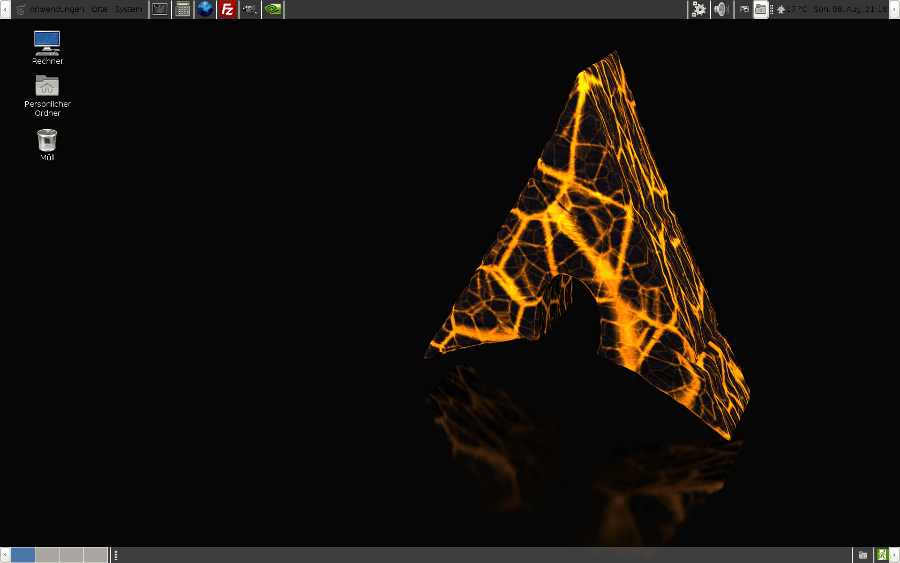The height and width of the screenshot is (563, 900).
Task: Open the NVIDIA settings launcher
Action: click(273, 9)
